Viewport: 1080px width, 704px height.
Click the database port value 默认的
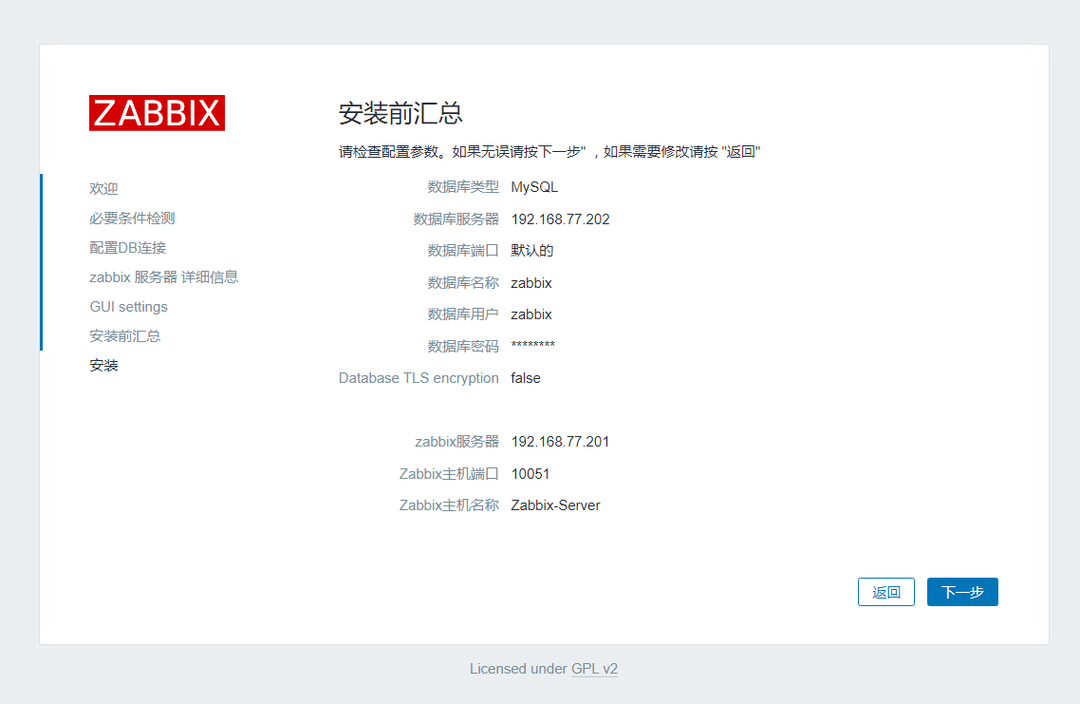point(532,251)
